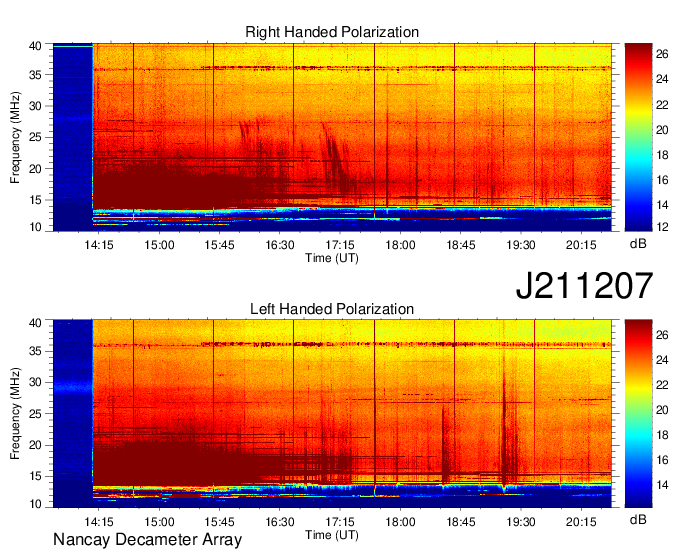Click the Left Handed plot's dB colorbar
680x552 pixels.
click(638, 414)
